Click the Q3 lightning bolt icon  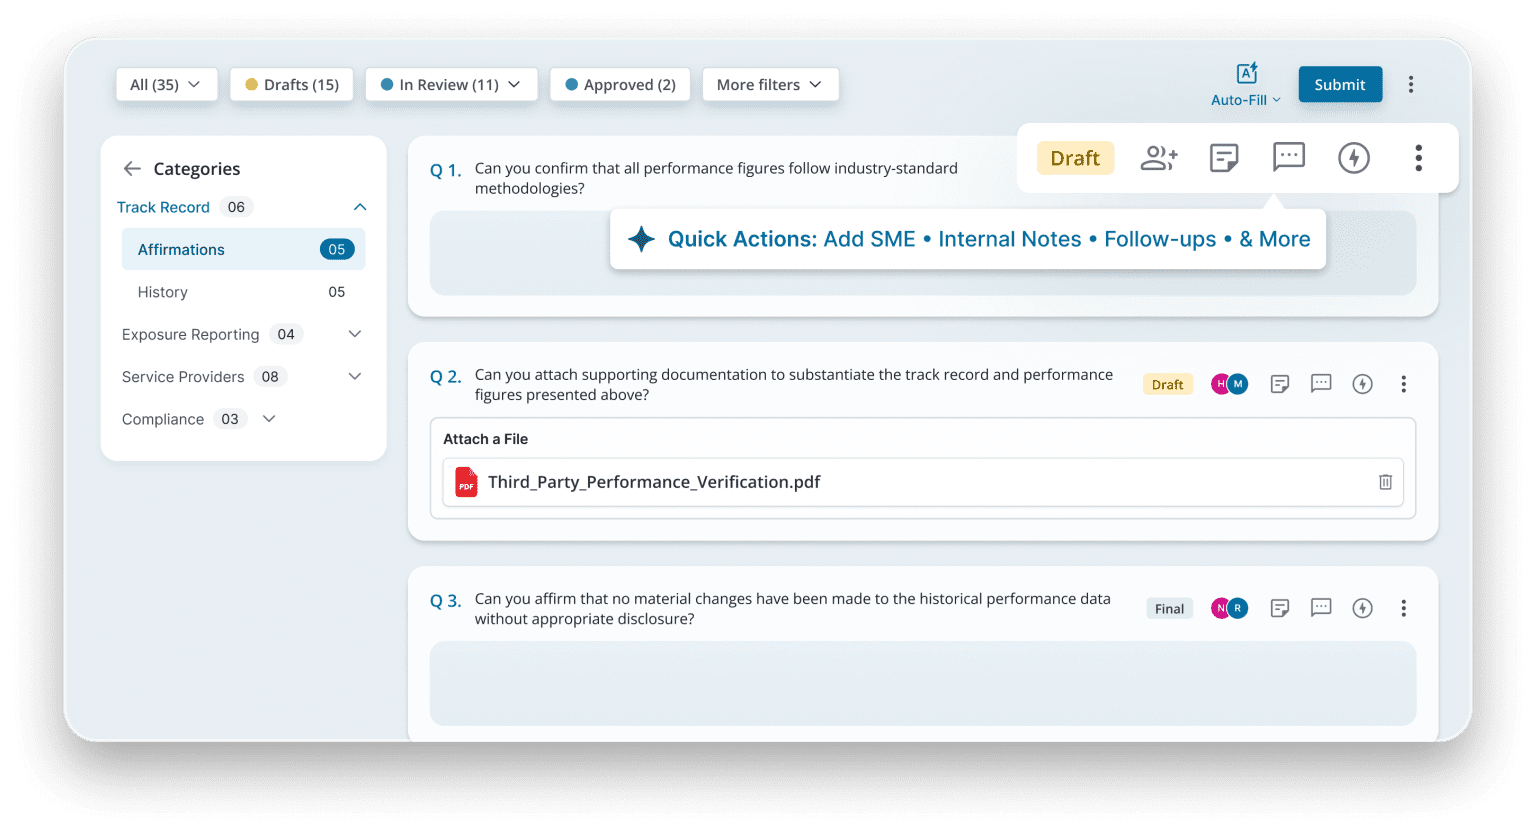pos(1362,608)
